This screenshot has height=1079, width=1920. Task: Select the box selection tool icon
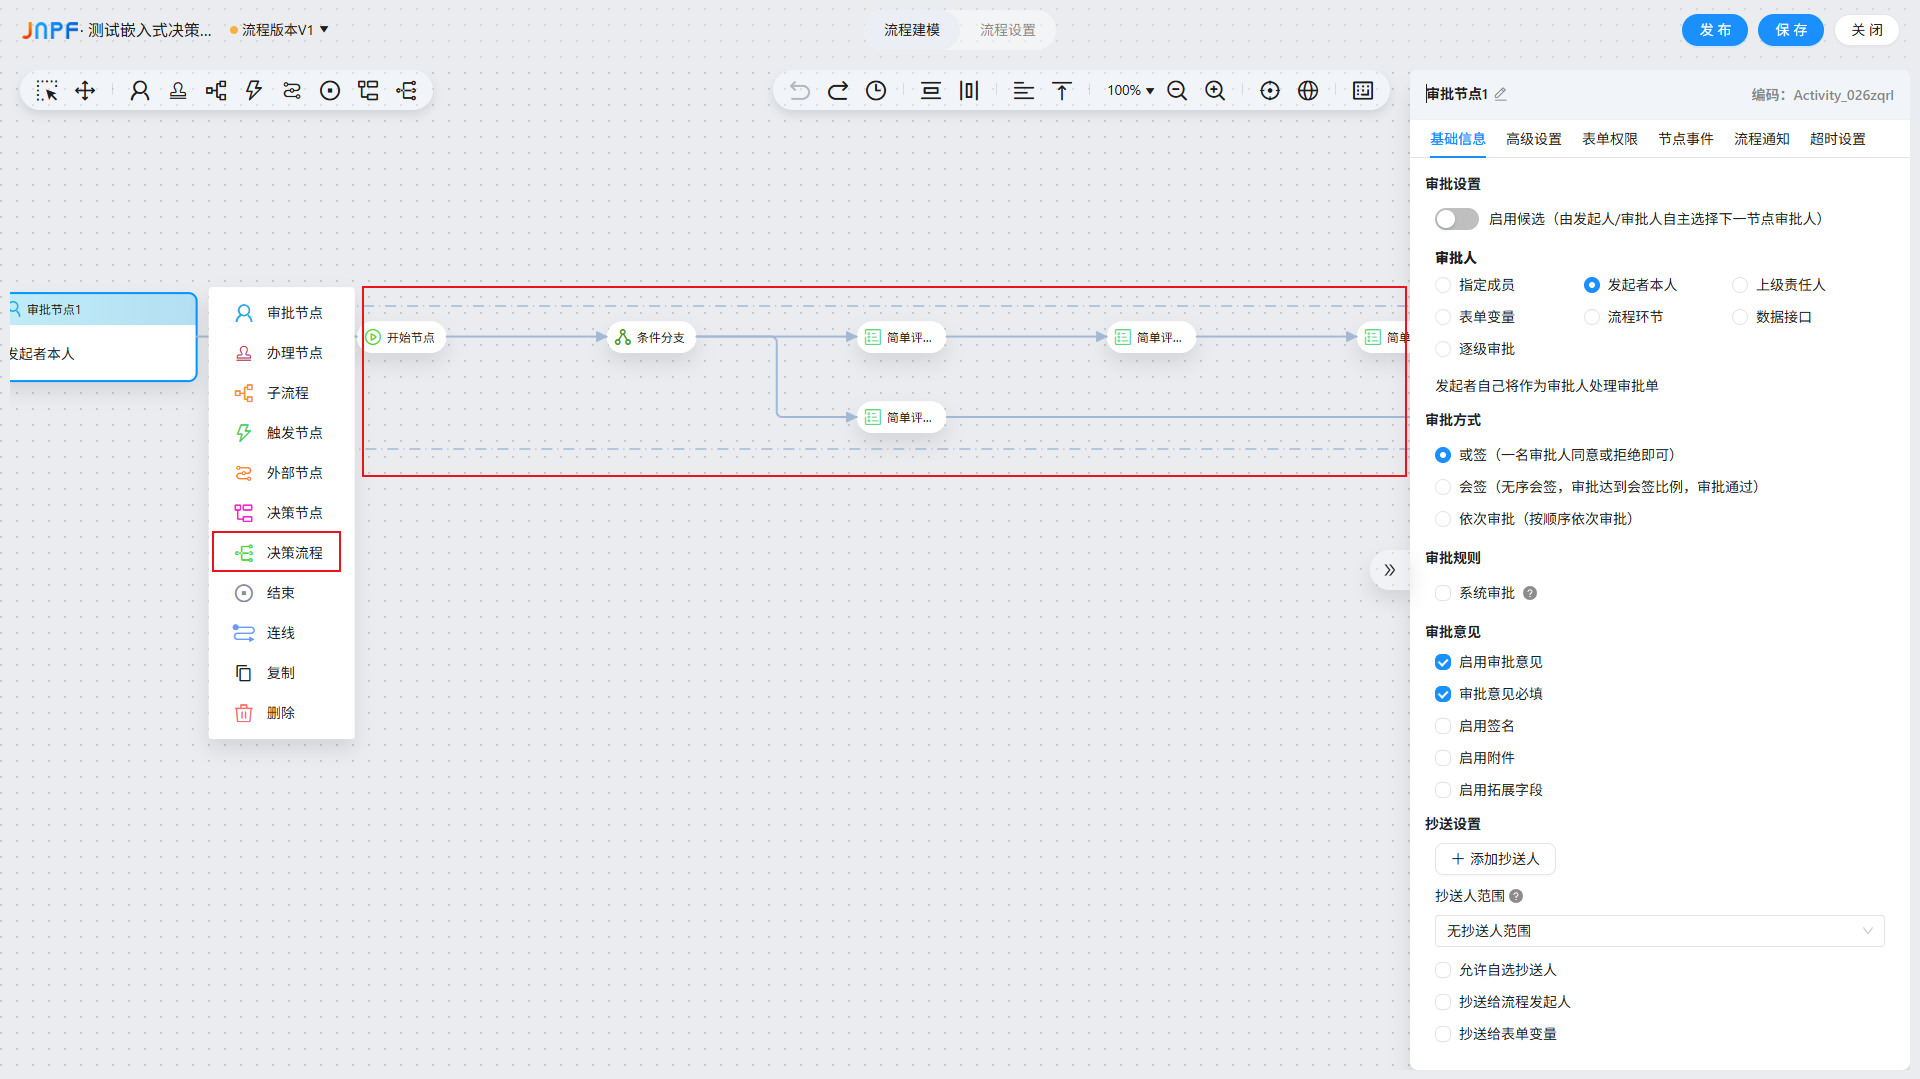click(47, 91)
